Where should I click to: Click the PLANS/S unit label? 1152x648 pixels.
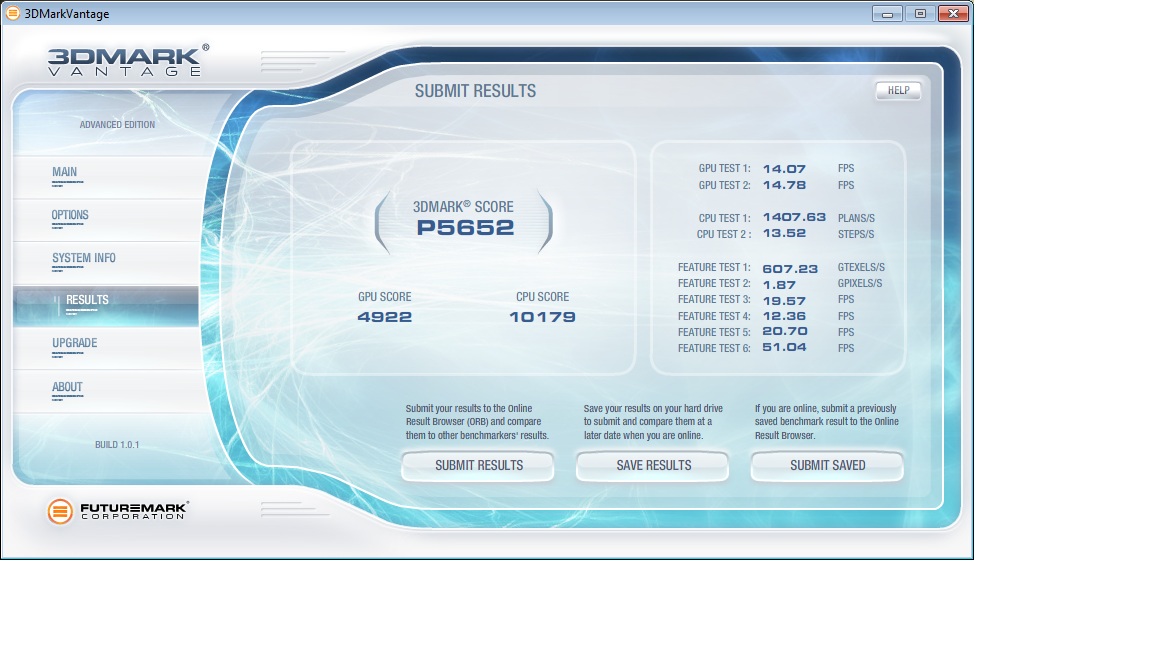click(856, 218)
